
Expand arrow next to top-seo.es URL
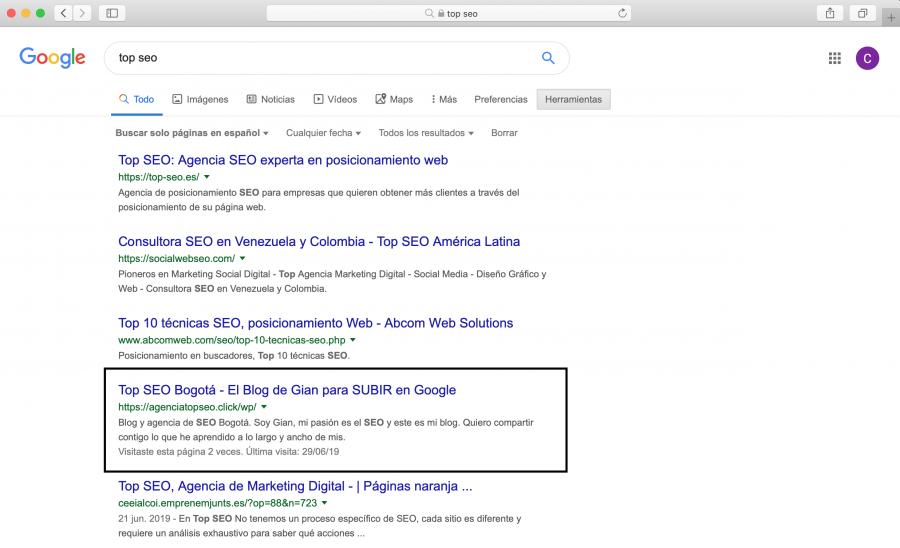207,176
